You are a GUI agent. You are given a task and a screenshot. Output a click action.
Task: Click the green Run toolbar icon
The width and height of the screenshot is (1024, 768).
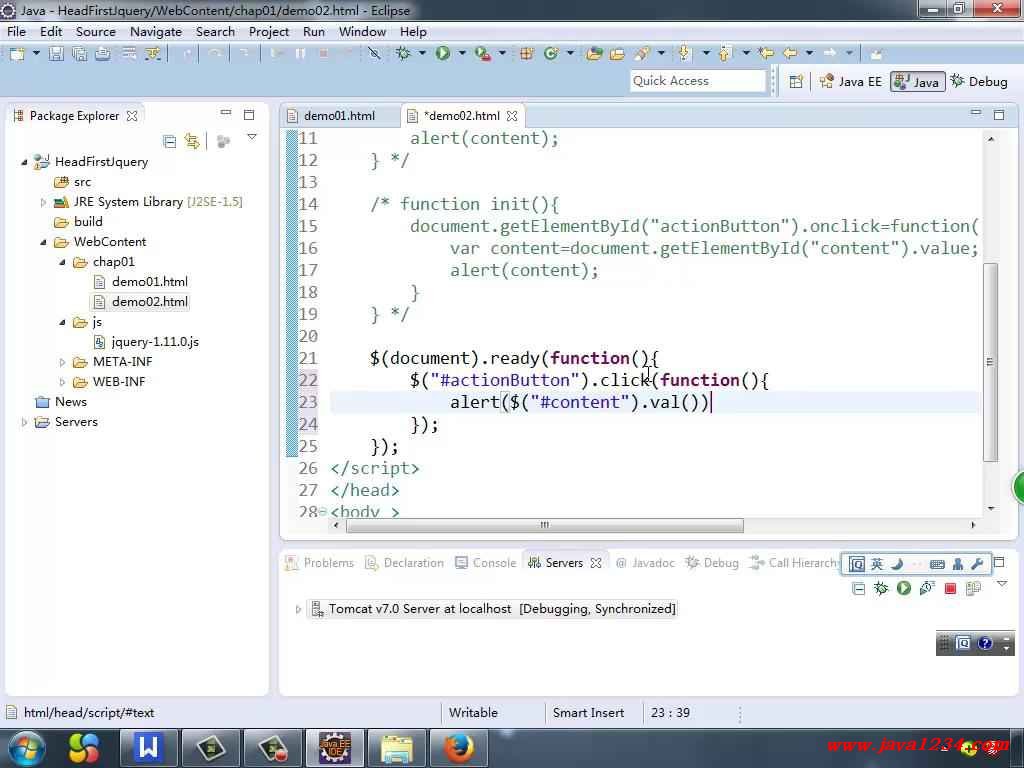[x=443, y=54]
